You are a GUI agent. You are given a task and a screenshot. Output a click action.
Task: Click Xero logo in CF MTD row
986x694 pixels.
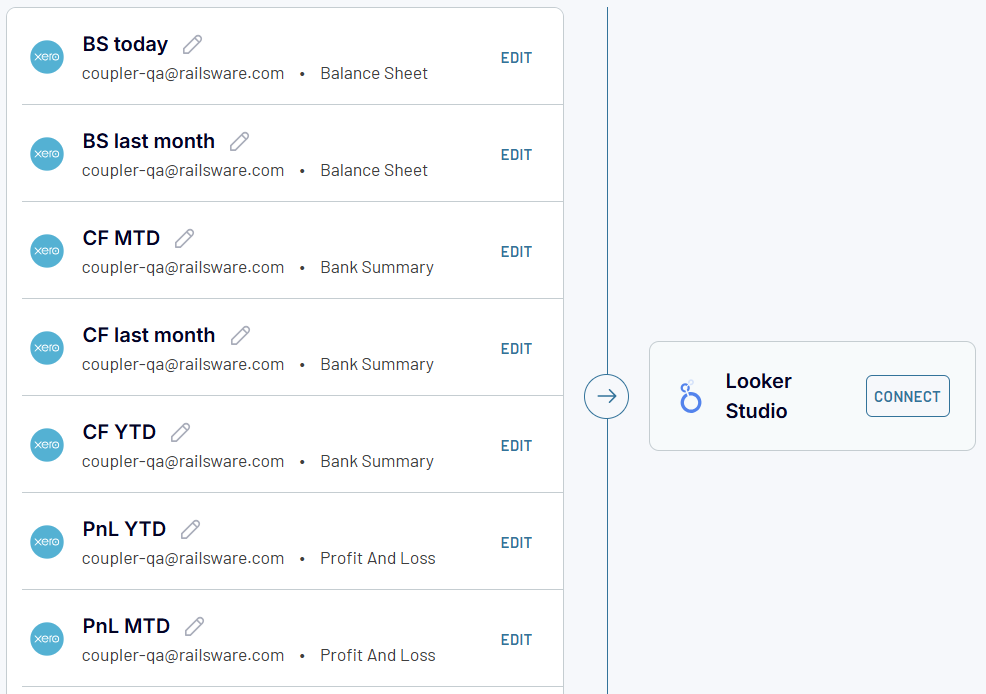tap(47, 251)
